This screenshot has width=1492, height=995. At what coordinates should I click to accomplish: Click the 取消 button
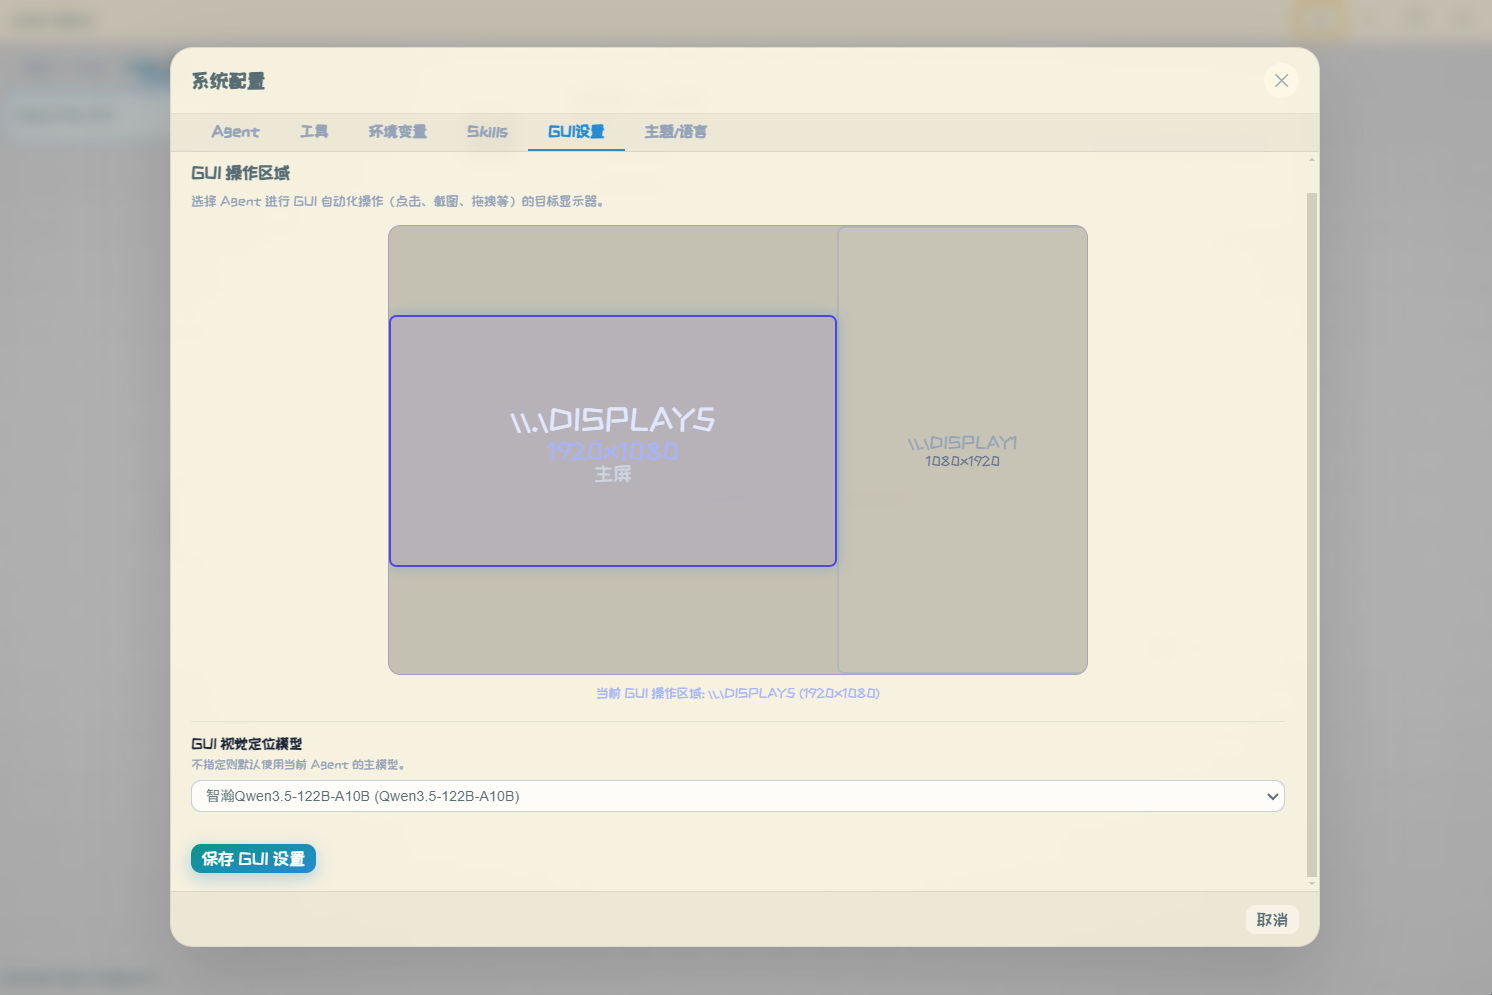(x=1272, y=920)
